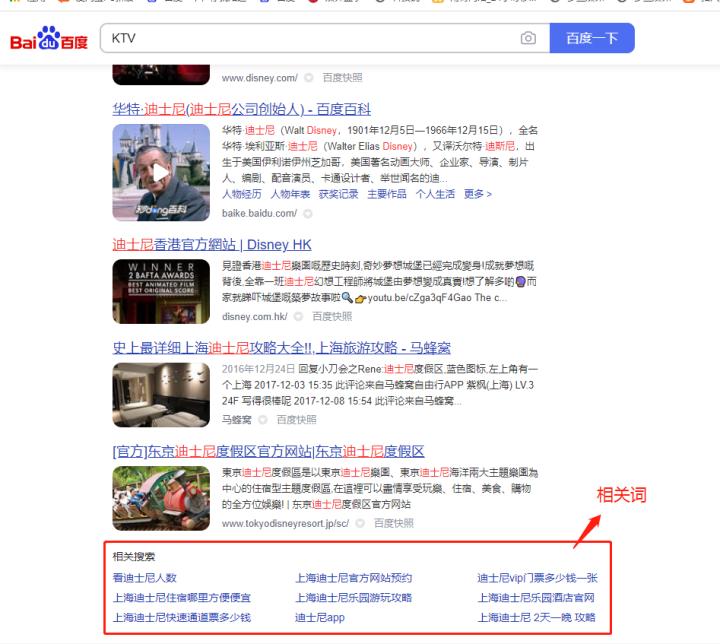The image size is (720, 644).
Task: Focus the search box containing KTV
Action: (x=325, y=38)
